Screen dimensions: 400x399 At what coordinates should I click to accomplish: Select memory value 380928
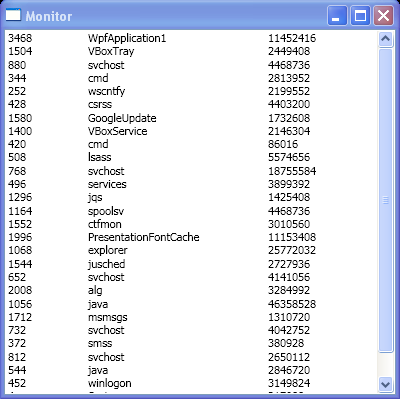coord(286,343)
